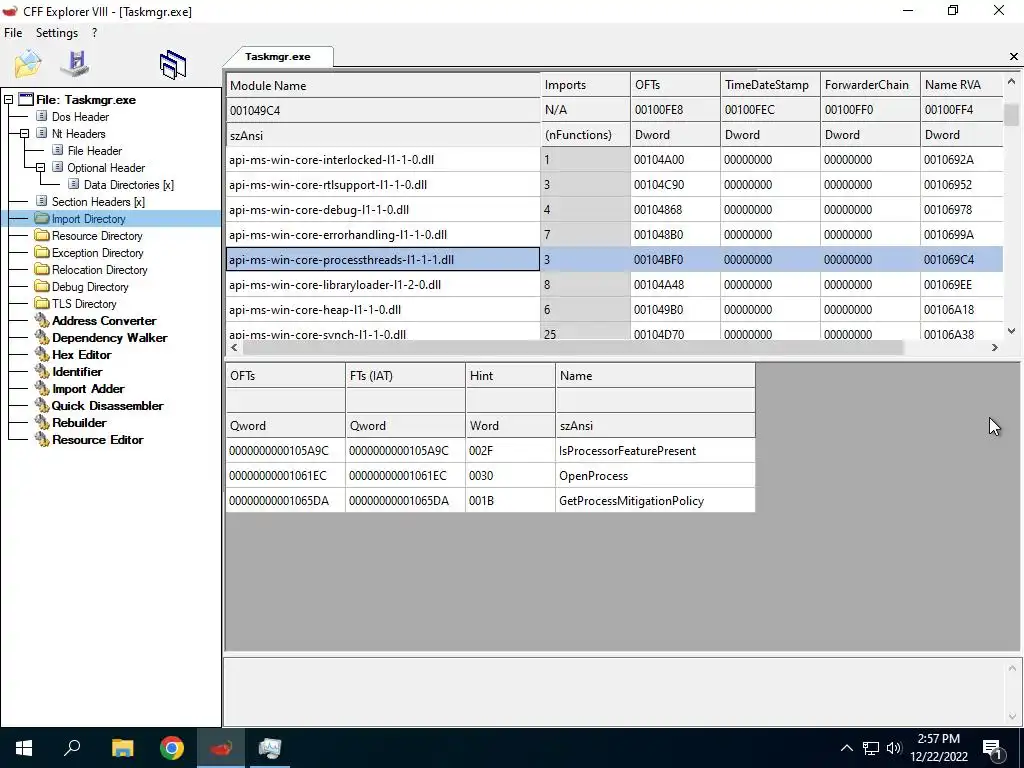The height and width of the screenshot is (768, 1024).
Task: Click the TLS Directory folder icon
Action: pyautogui.click(x=42, y=303)
